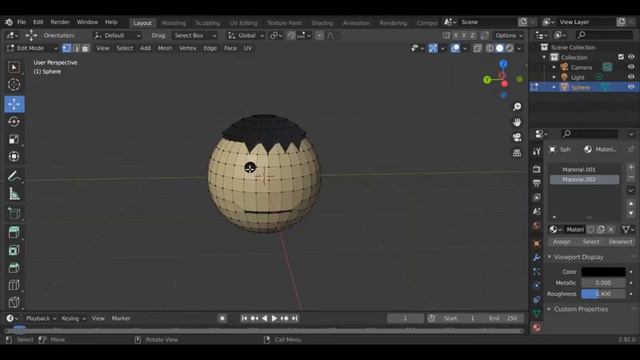Expand the Custom Properties panel
The image size is (640, 360).
(x=549, y=309)
